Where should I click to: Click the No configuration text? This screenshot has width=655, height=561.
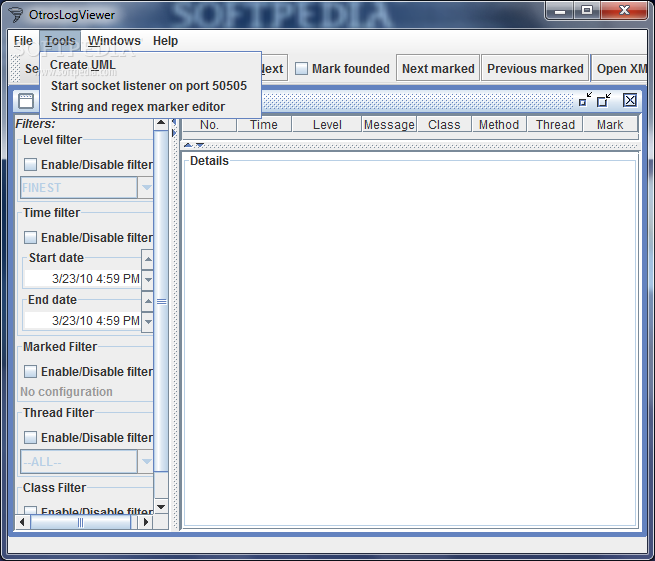[x=66, y=392]
